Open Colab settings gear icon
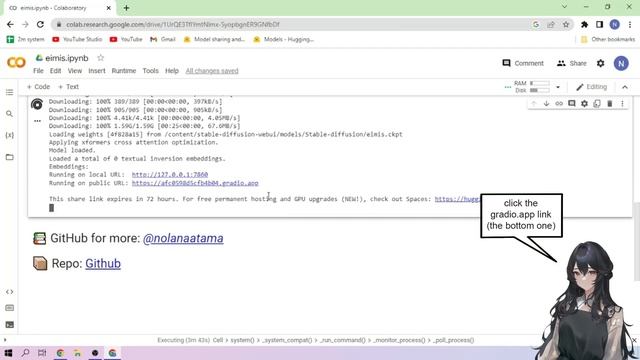The image size is (640, 360). click(x=600, y=63)
